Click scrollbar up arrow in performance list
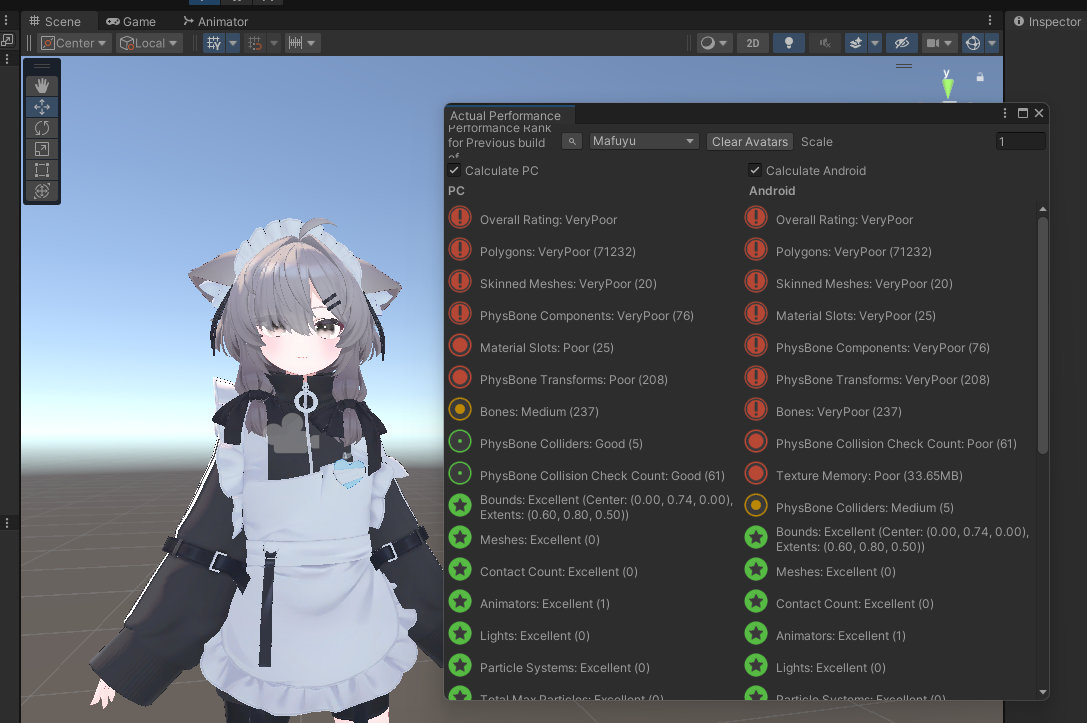 pyautogui.click(x=1043, y=209)
